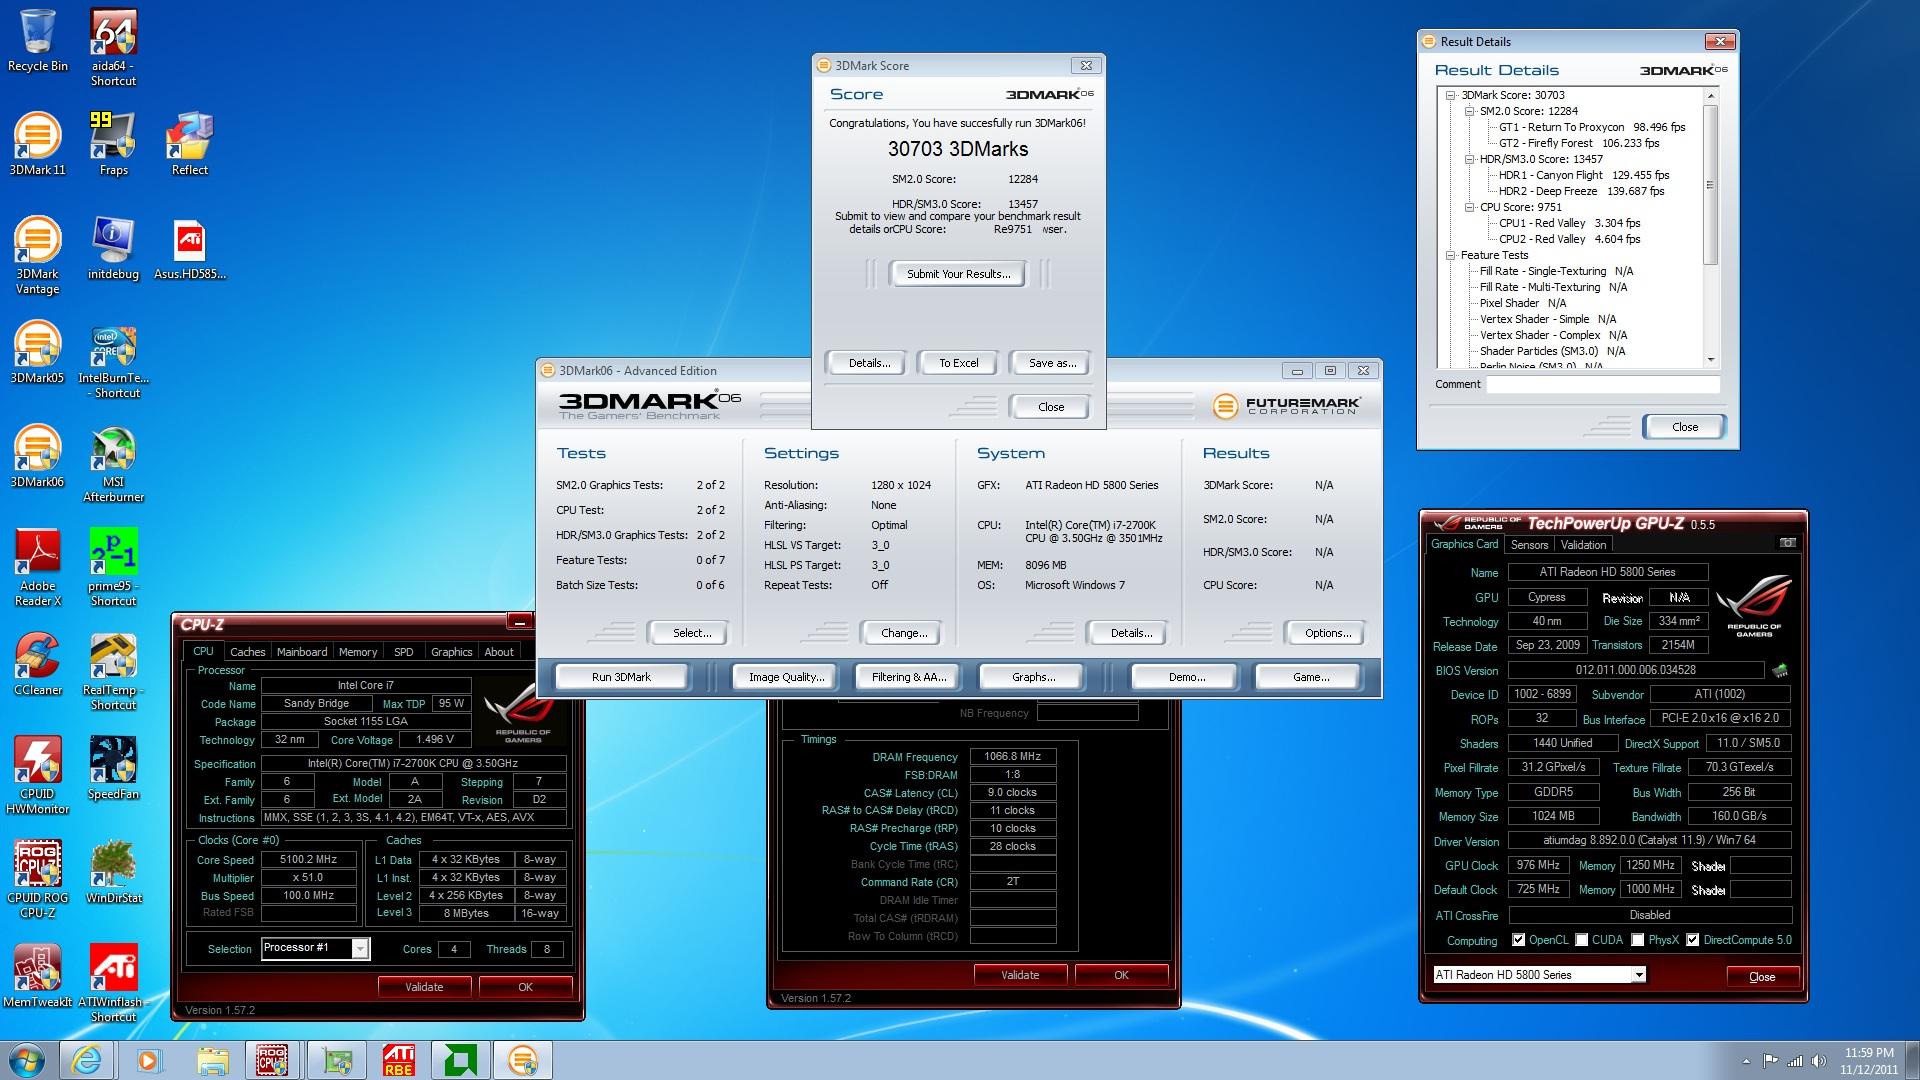The height and width of the screenshot is (1080, 1920).
Task: Launch the aida64 shortcut on the desktop
Action: [113, 47]
